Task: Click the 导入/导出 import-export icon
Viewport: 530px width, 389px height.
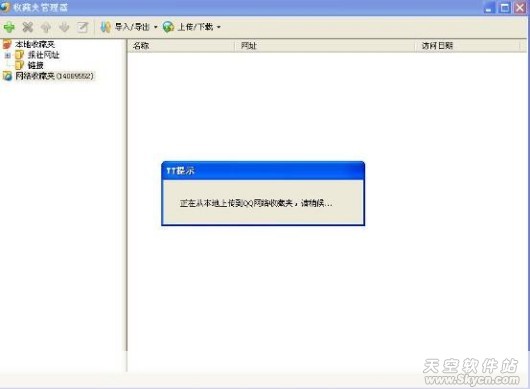Action: (x=105, y=27)
